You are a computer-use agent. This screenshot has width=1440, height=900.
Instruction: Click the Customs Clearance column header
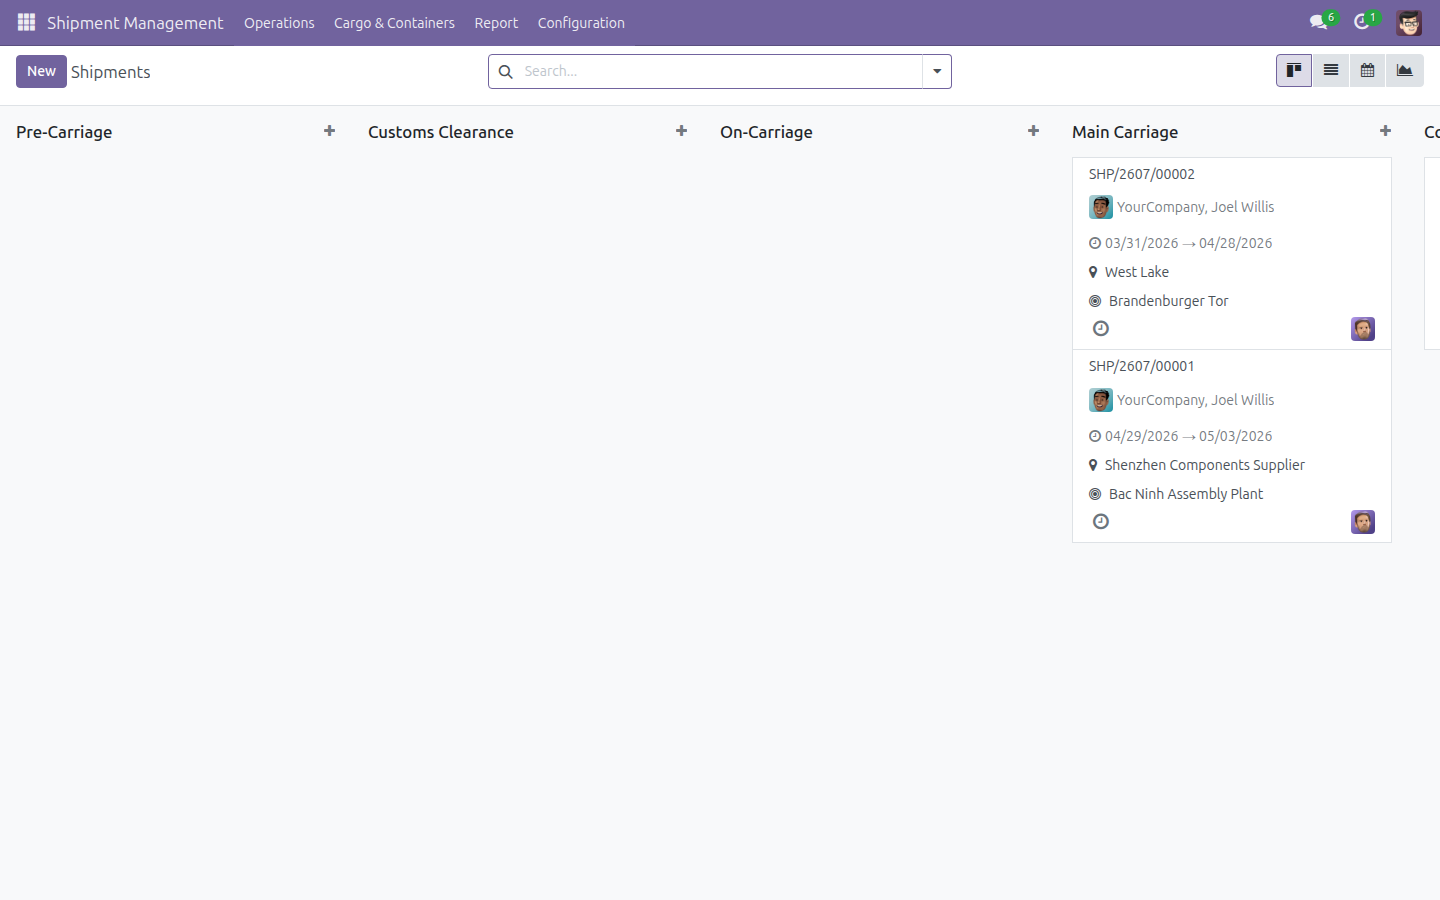(441, 132)
